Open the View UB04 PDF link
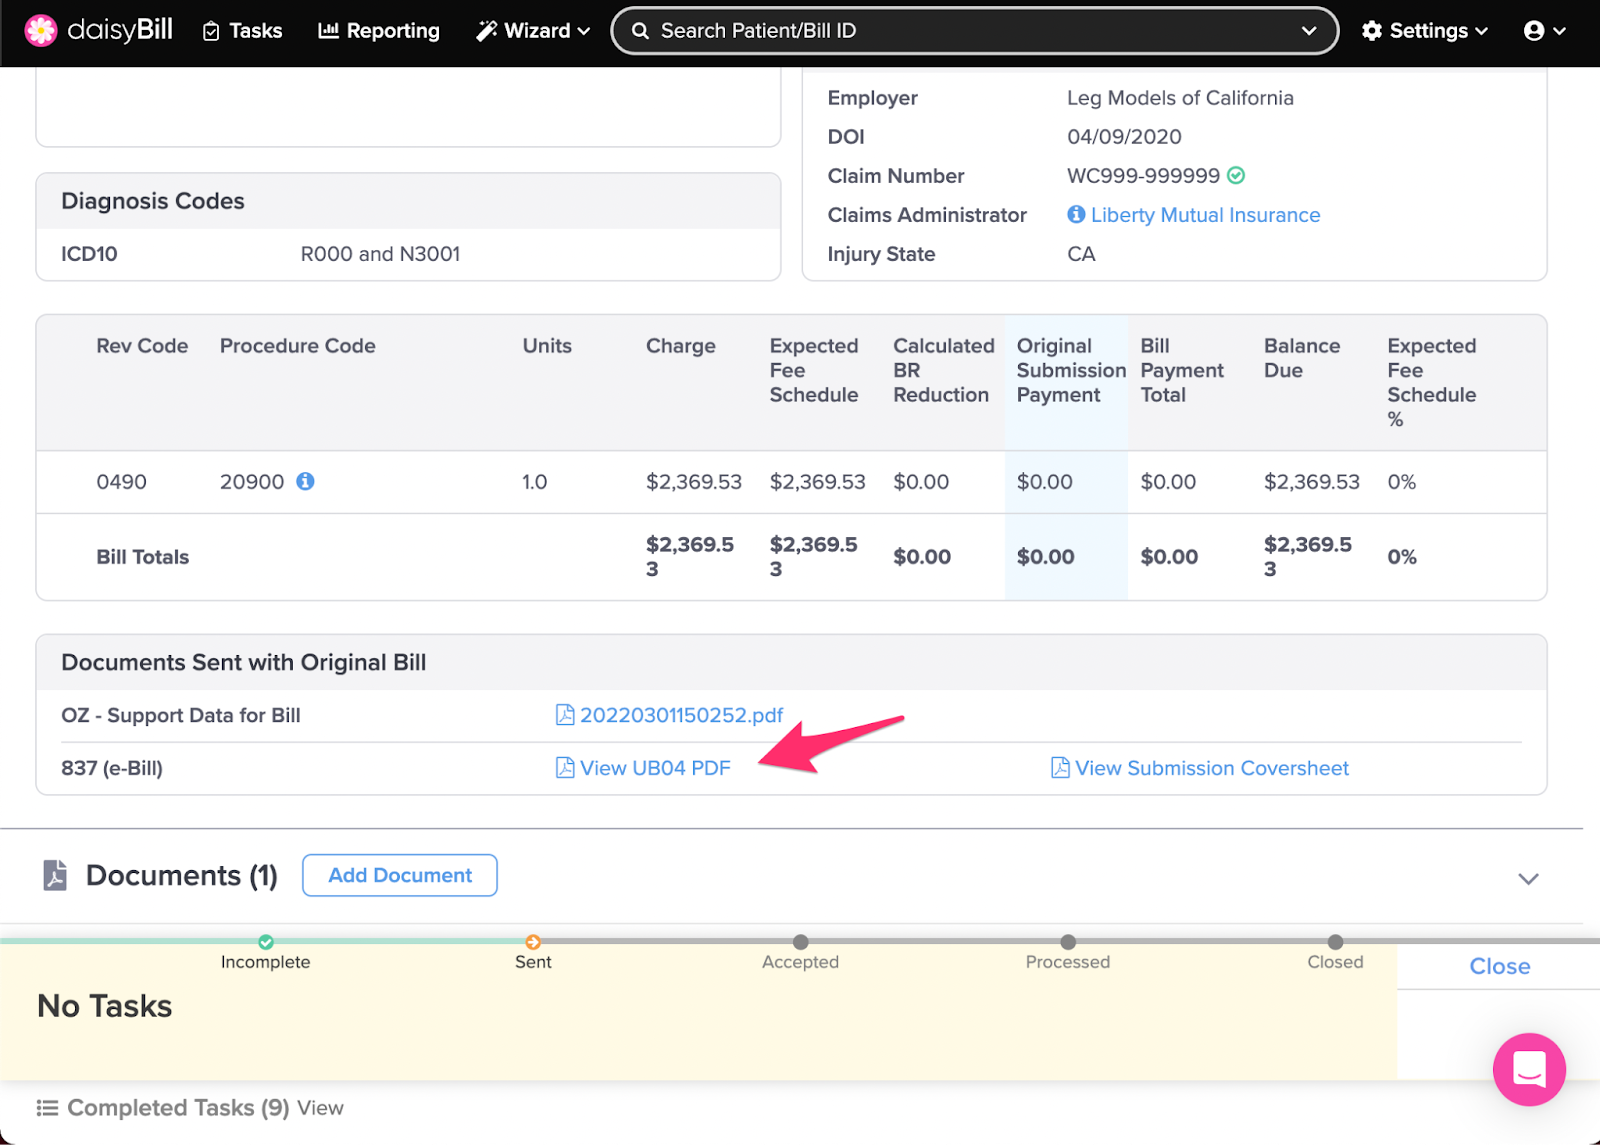Image resolution: width=1600 pixels, height=1145 pixels. [655, 768]
